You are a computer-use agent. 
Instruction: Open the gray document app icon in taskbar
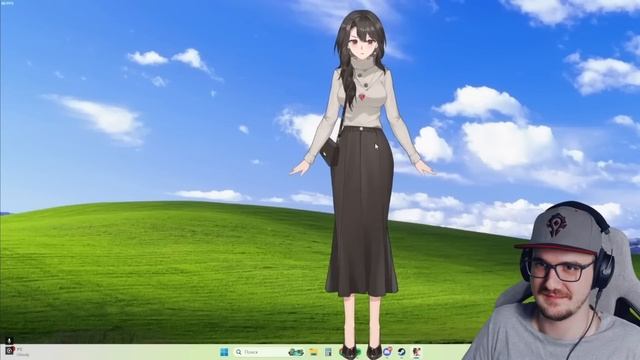(328, 352)
